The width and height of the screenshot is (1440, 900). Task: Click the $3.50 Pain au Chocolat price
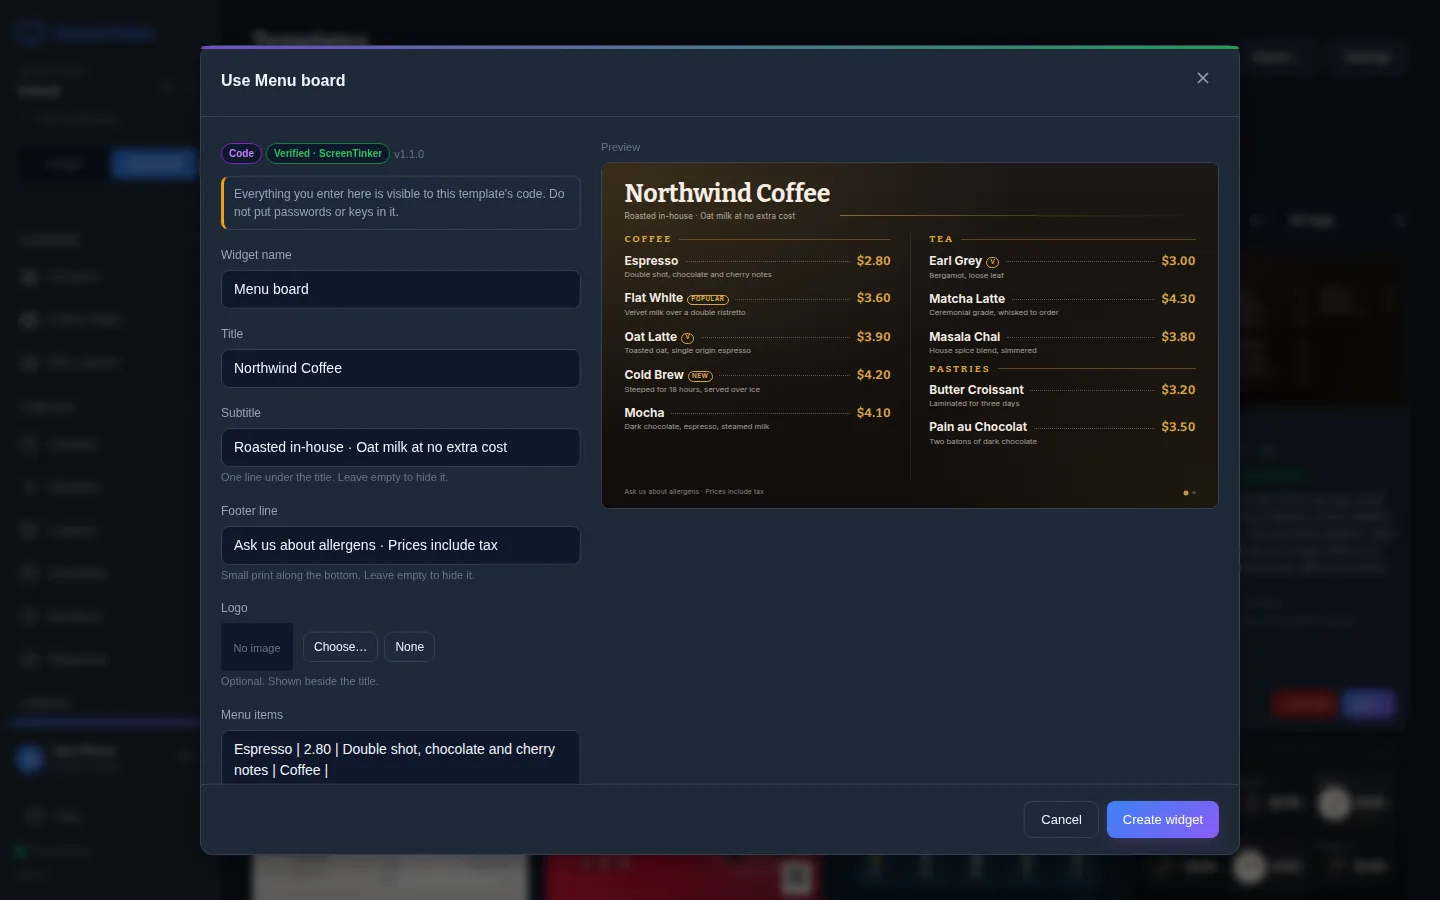coord(1178,427)
